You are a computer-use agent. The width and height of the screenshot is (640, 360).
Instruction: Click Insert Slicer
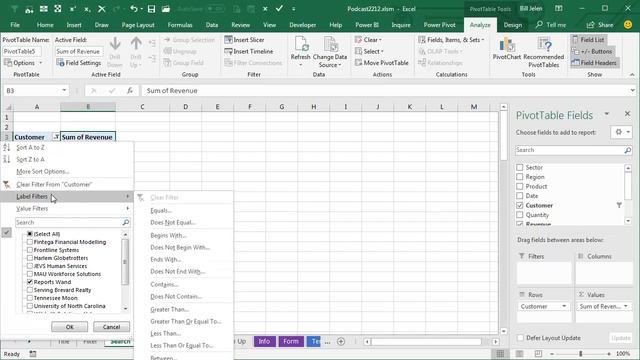[244, 40]
